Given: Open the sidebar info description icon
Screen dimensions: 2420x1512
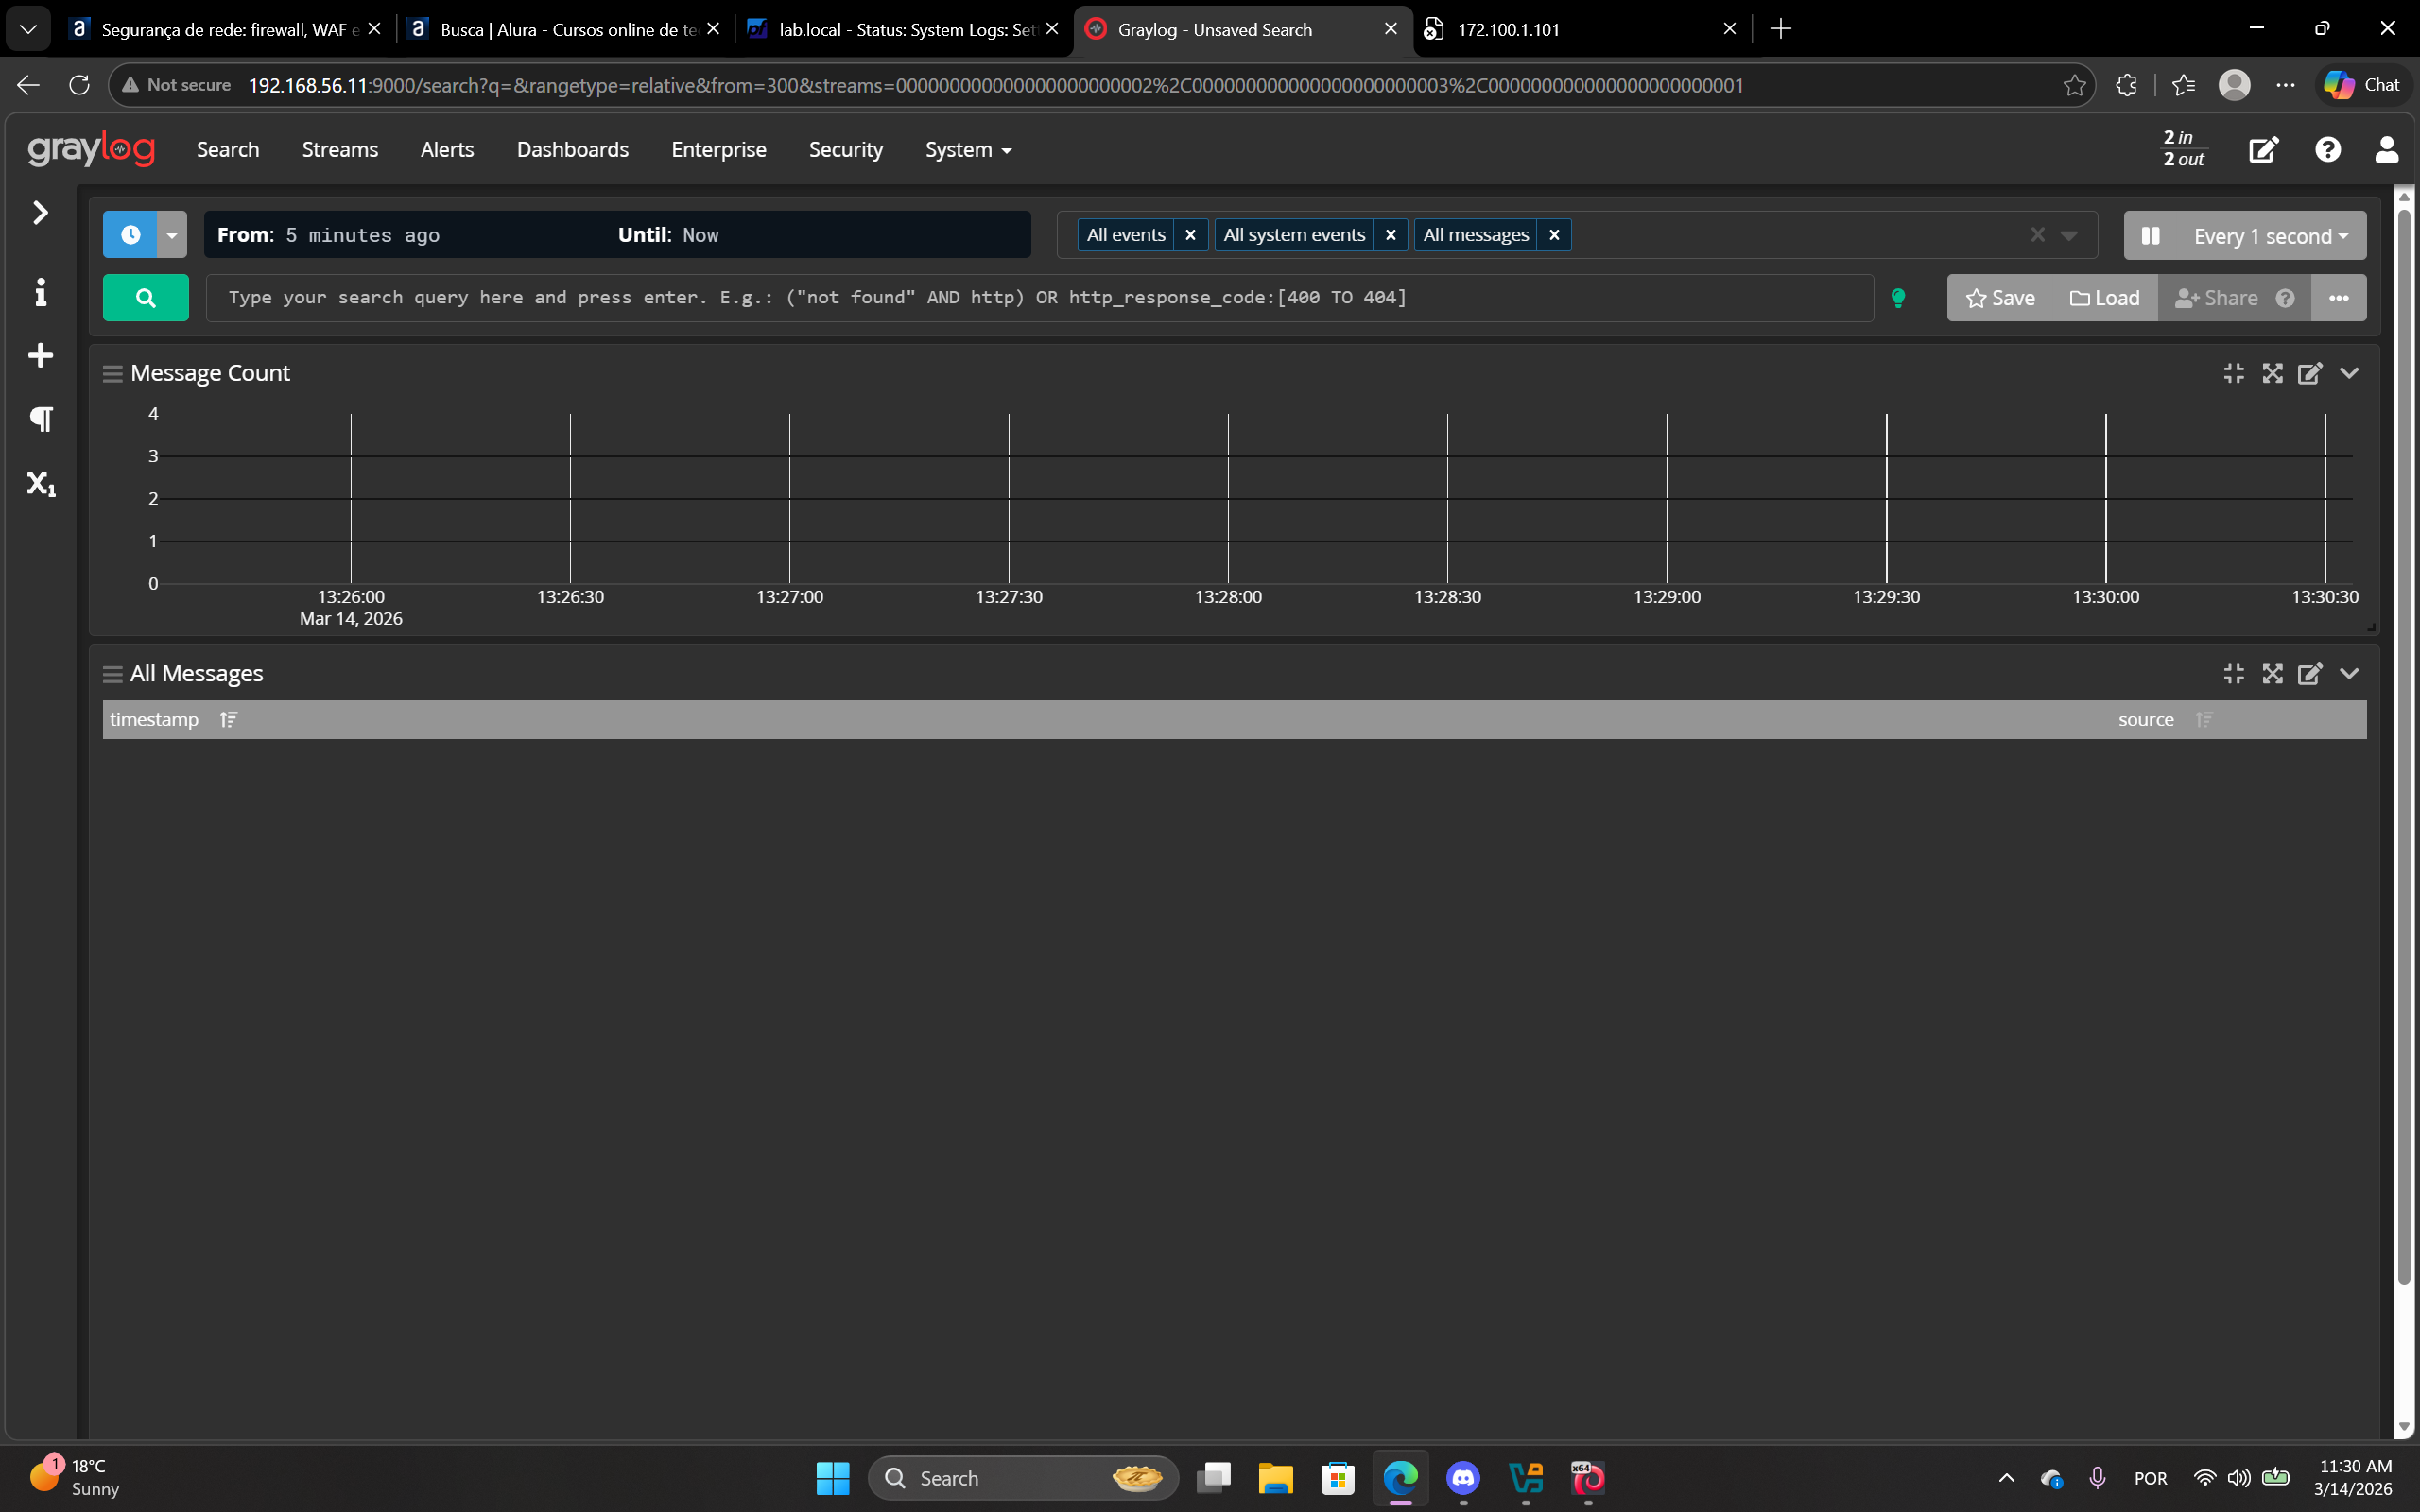Looking at the screenshot, I should tap(40, 293).
